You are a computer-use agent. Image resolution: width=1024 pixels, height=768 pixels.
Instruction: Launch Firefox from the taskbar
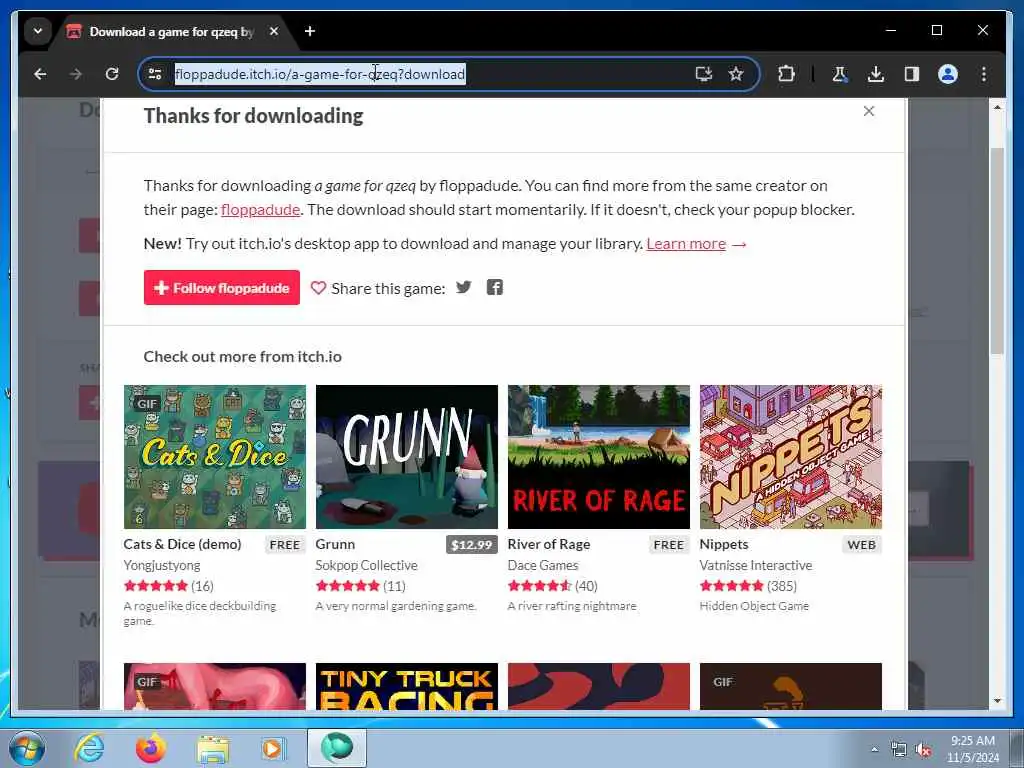(150, 748)
